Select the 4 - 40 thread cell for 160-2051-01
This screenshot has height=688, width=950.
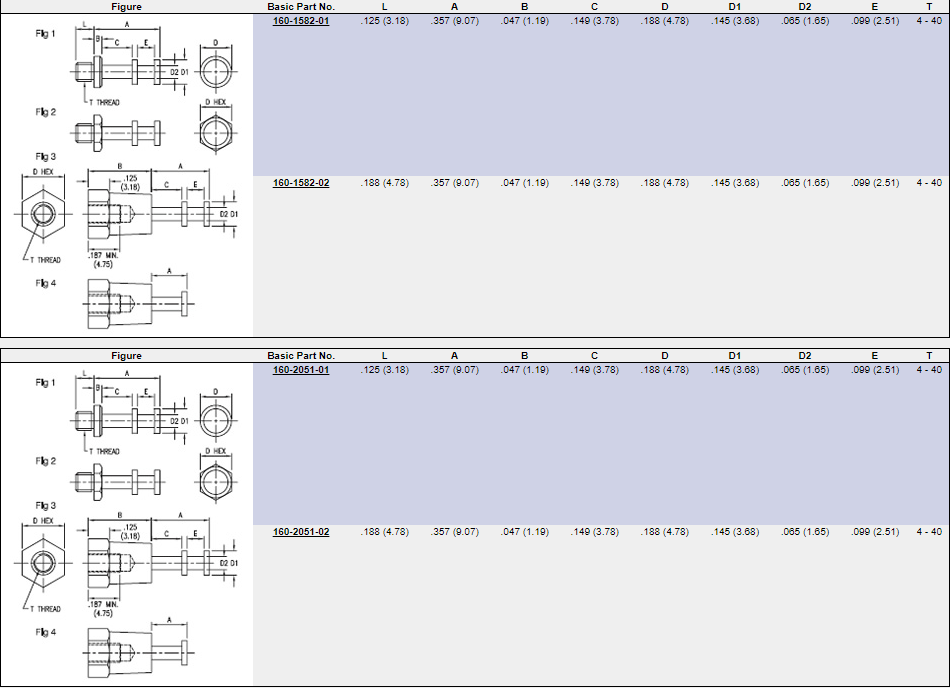[928, 370]
